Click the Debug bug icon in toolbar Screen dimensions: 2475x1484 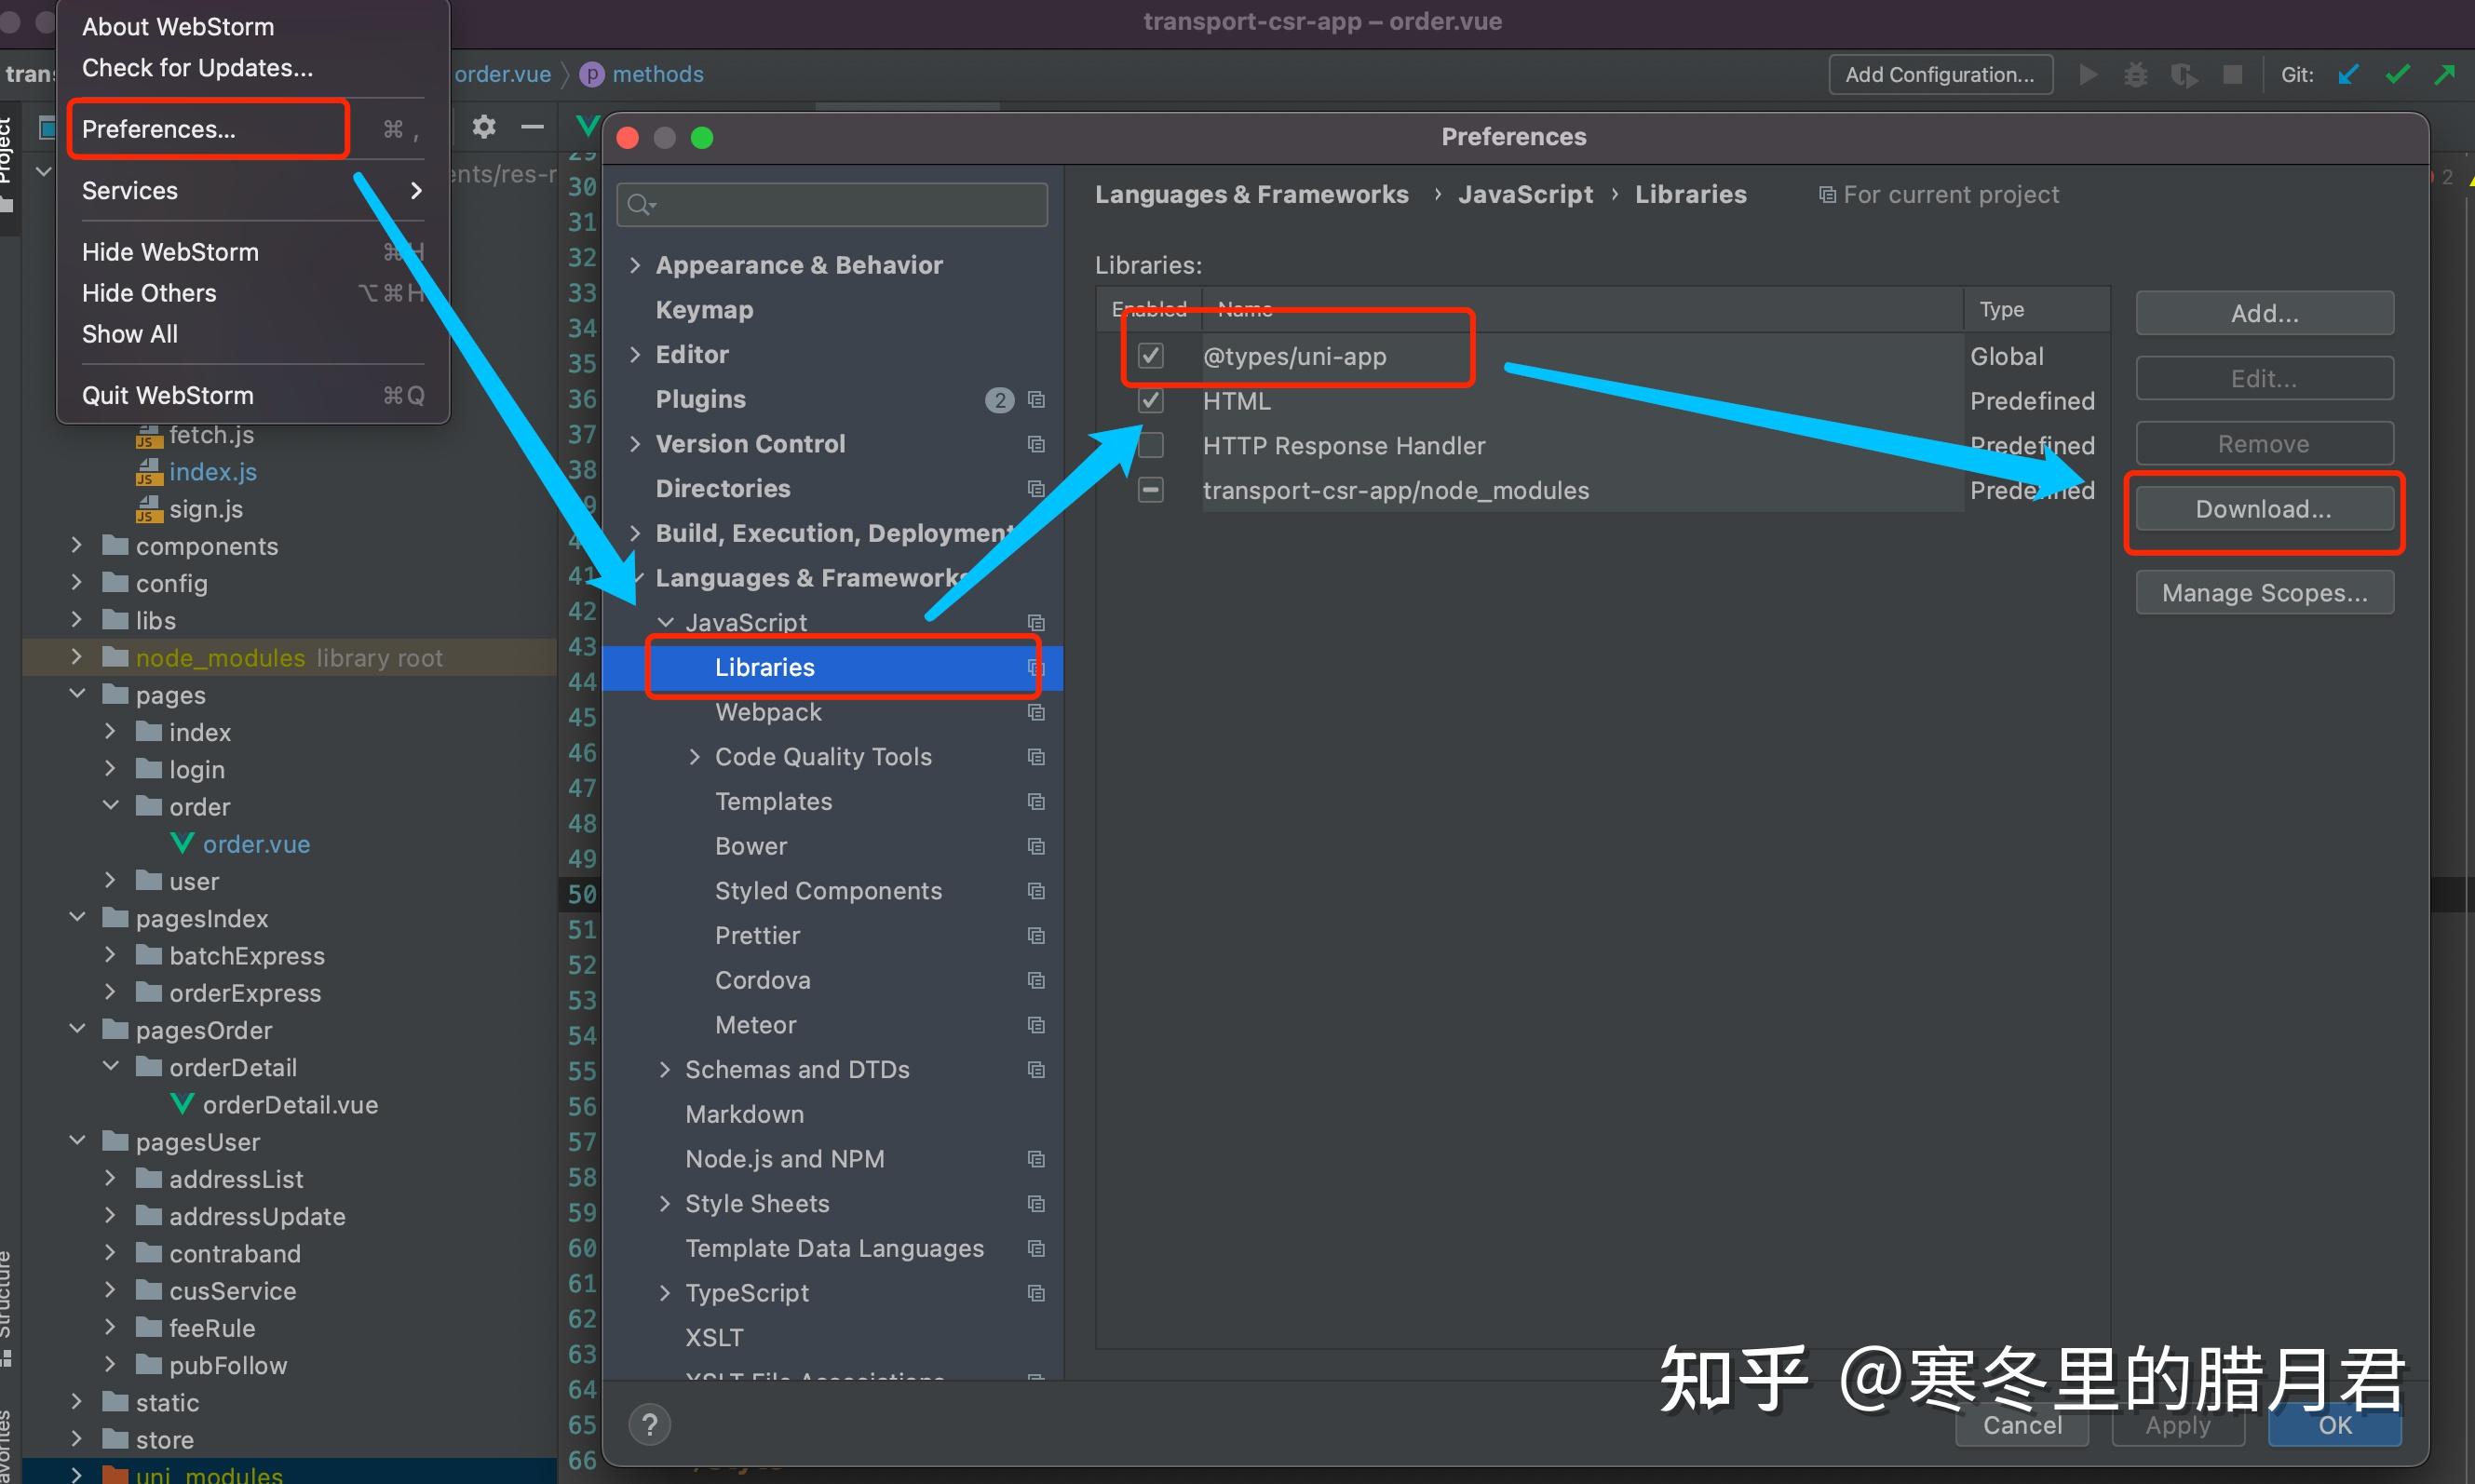point(2136,75)
